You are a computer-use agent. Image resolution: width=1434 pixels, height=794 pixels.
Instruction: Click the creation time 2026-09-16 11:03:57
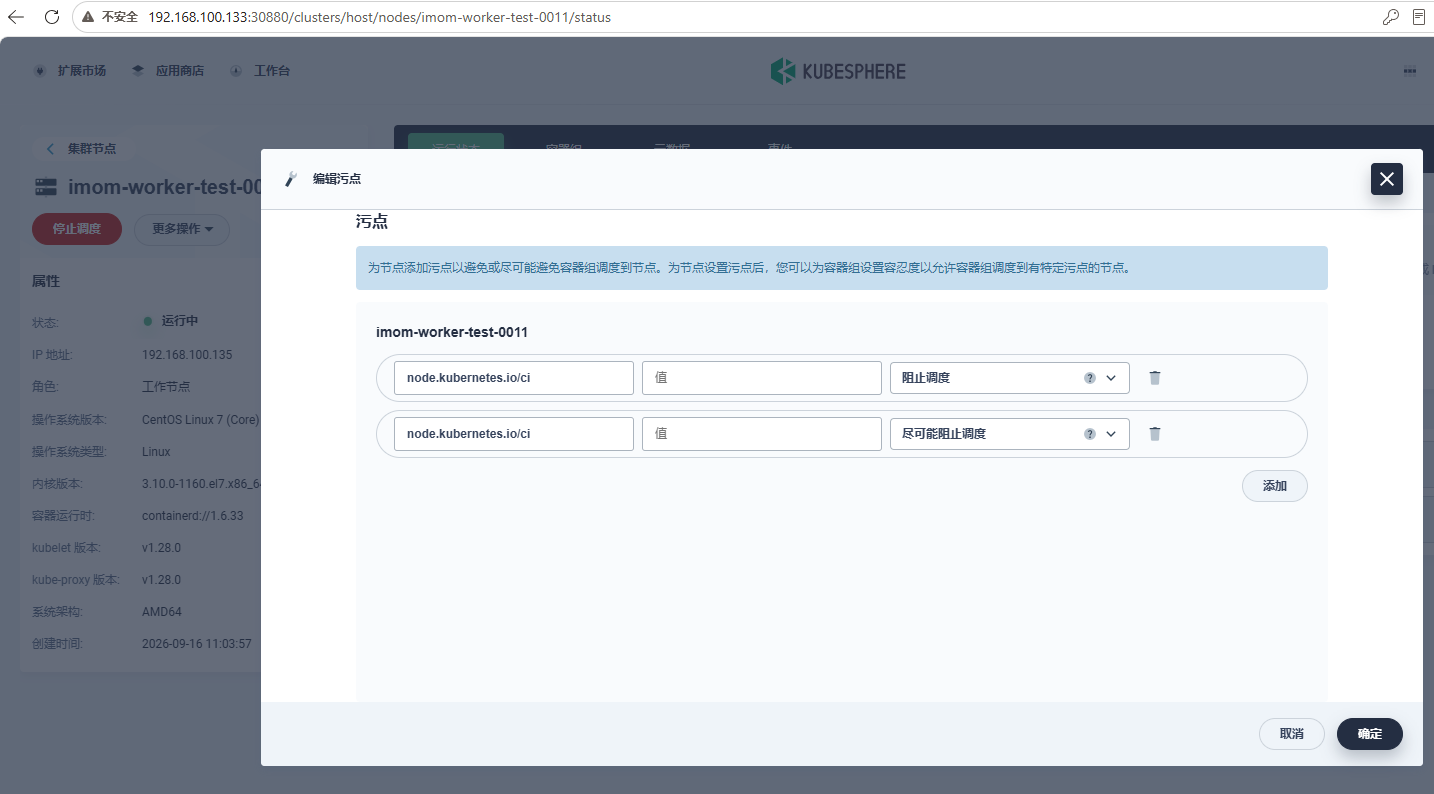pos(197,644)
